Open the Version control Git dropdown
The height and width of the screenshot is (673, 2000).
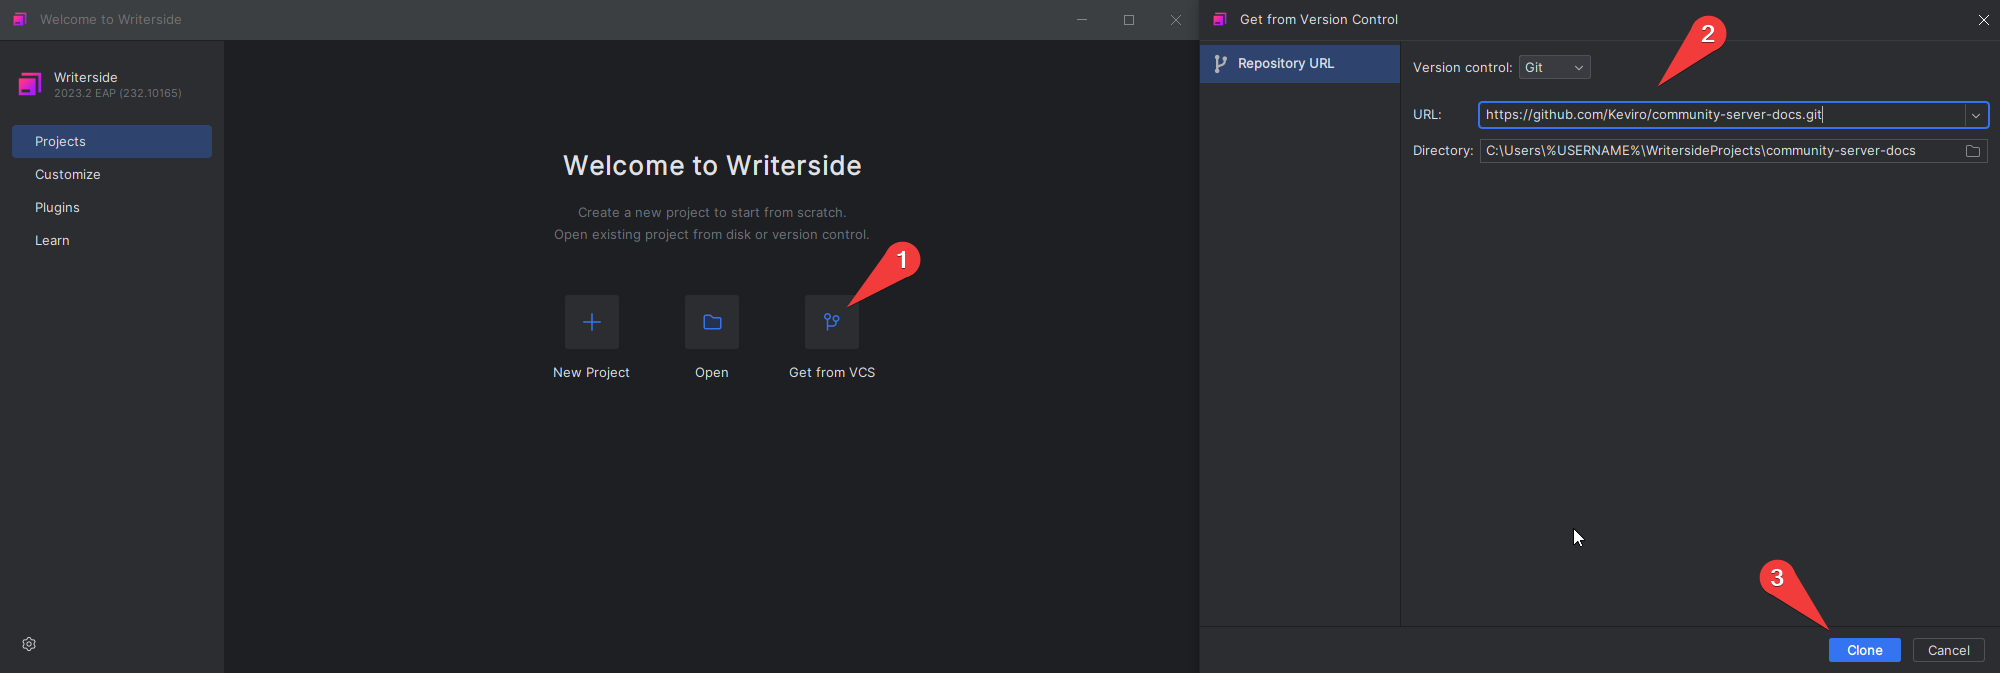[1554, 67]
